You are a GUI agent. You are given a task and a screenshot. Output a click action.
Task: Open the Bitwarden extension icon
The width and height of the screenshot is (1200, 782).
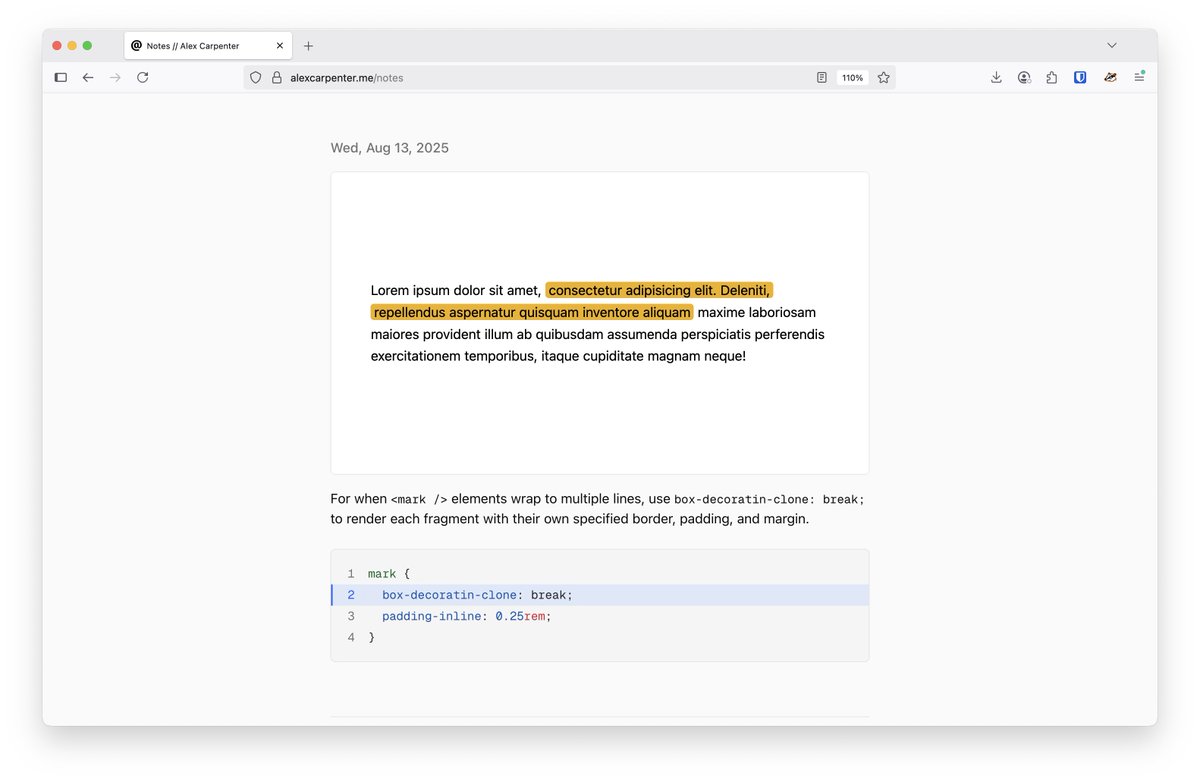pos(1079,77)
